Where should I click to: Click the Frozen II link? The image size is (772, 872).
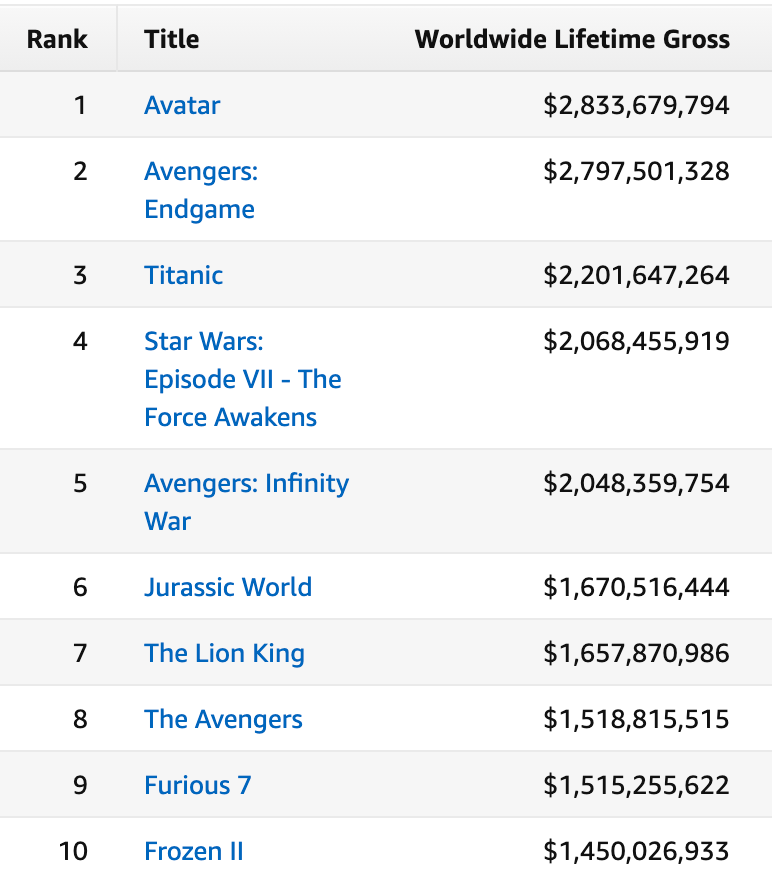pos(194,851)
